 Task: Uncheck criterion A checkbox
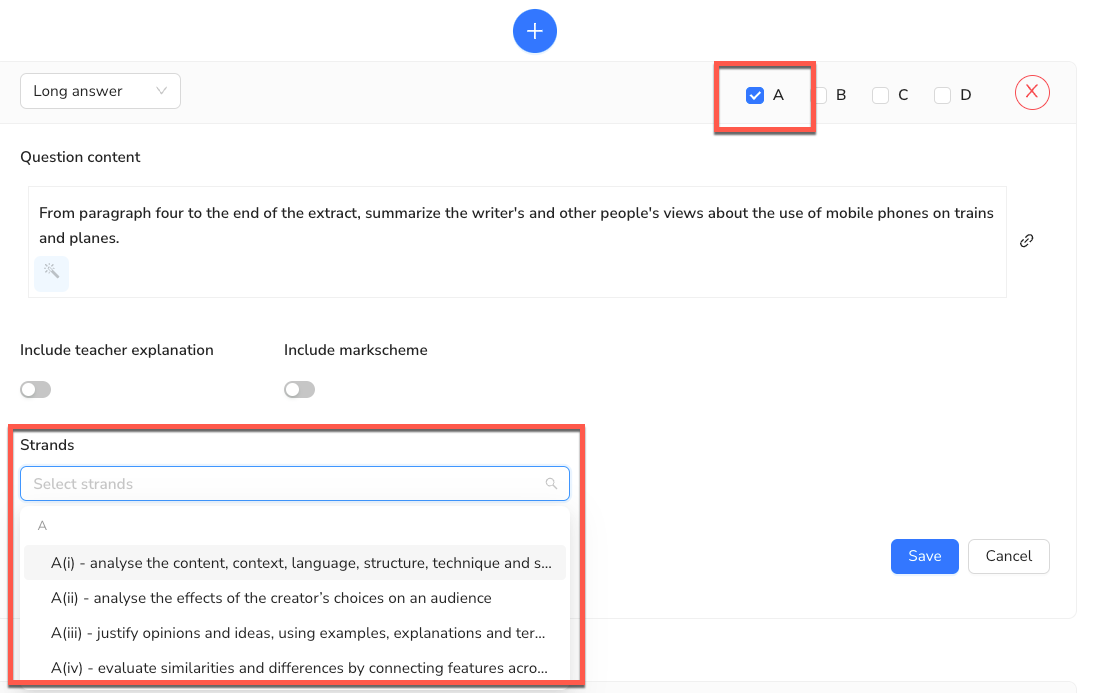(x=755, y=96)
